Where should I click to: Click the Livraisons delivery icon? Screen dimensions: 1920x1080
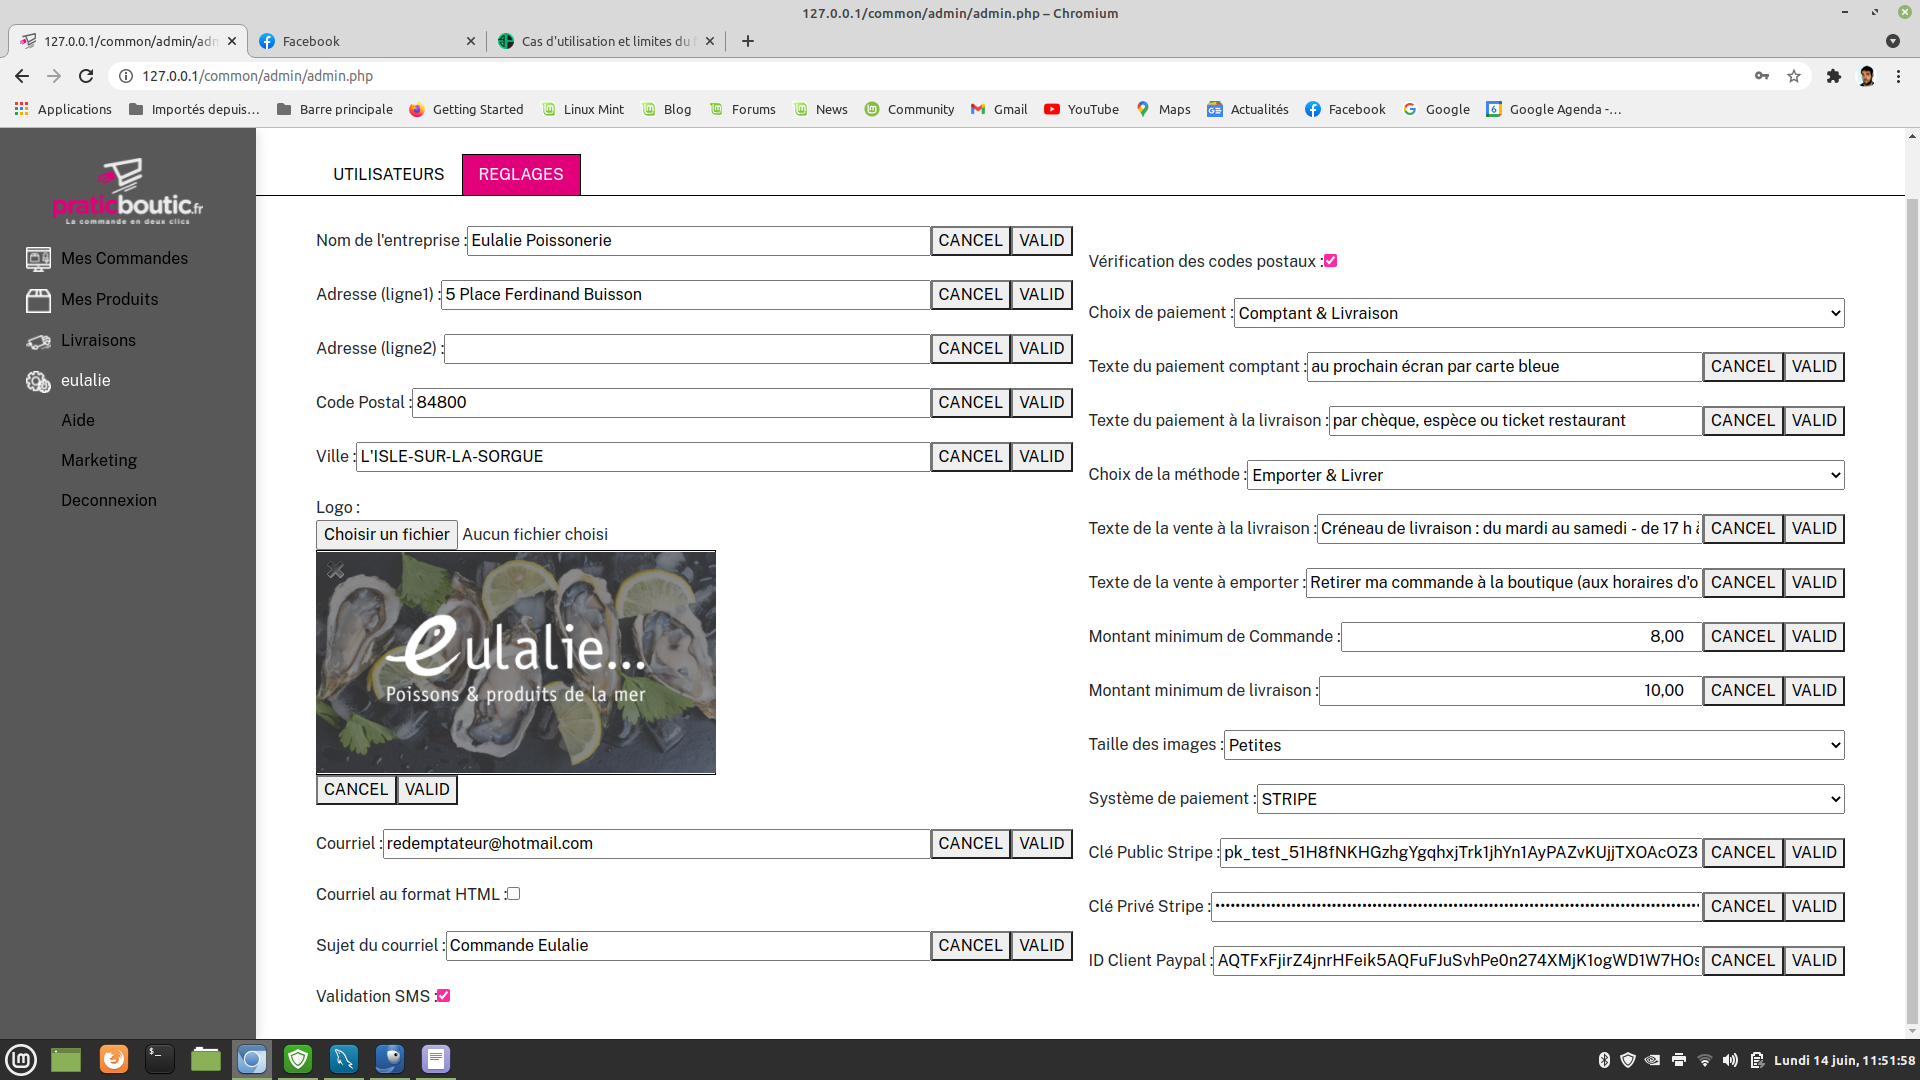pos(38,342)
